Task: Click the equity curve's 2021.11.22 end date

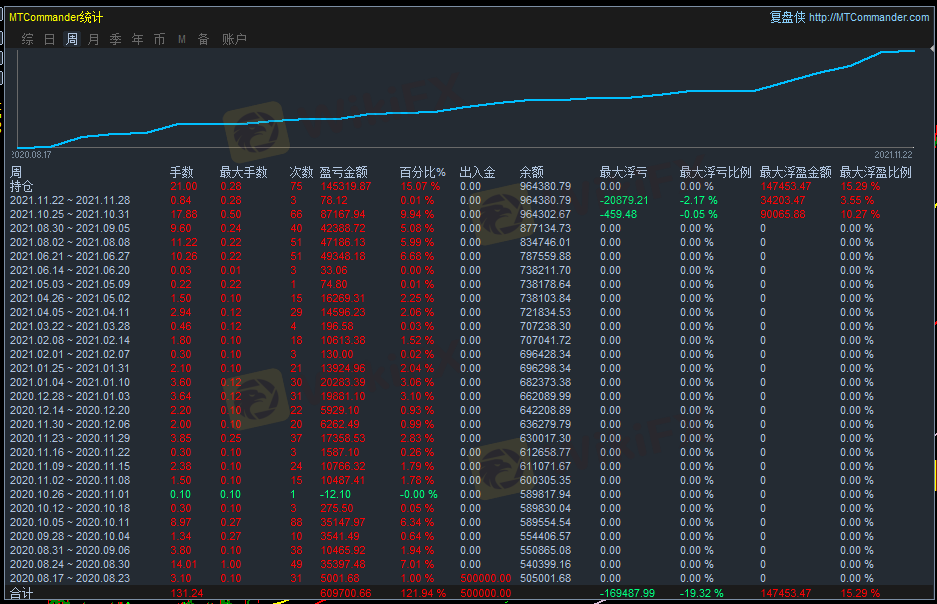Action: tap(895, 155)
